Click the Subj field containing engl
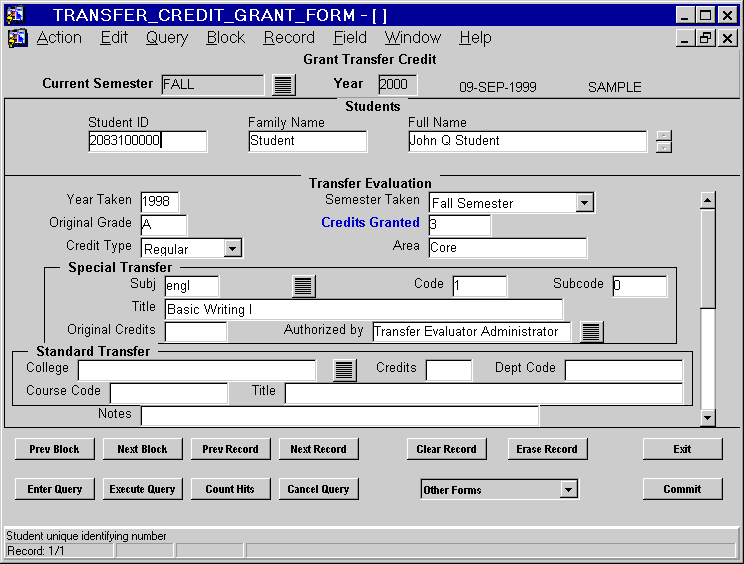 point(192,286)
